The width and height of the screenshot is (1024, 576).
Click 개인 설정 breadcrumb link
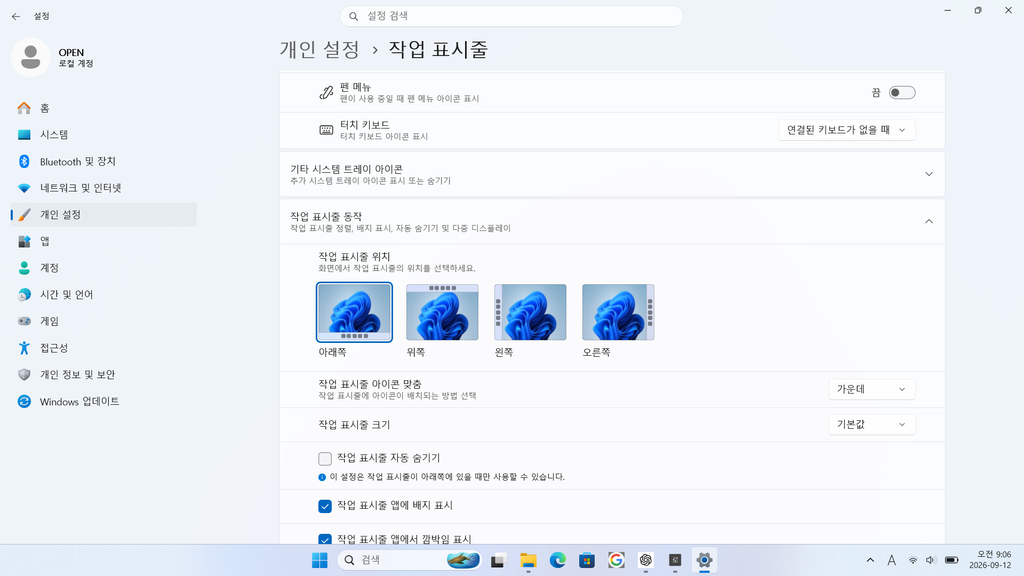click(x=319, y=50)
